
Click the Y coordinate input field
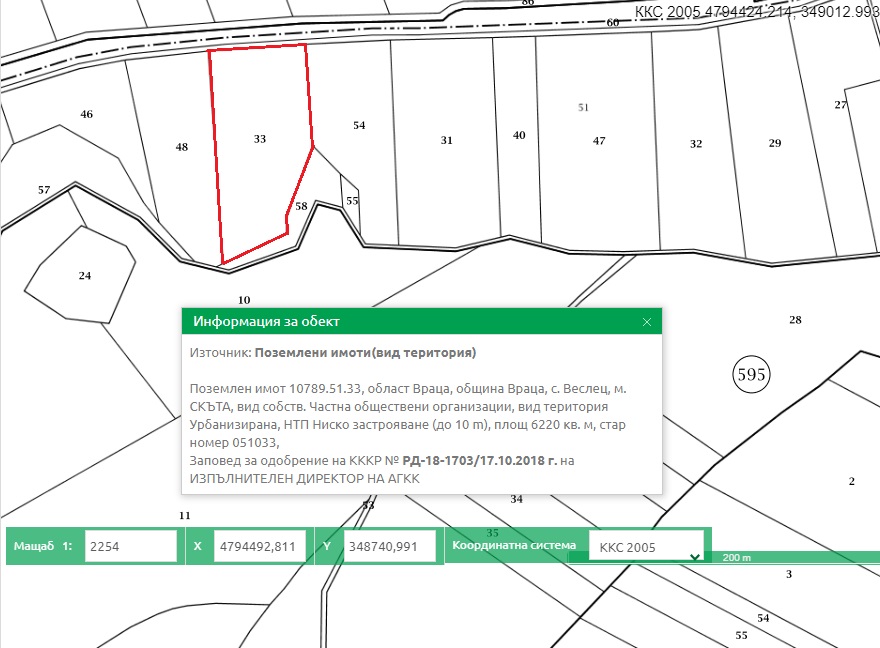click(x=390, y=547)
